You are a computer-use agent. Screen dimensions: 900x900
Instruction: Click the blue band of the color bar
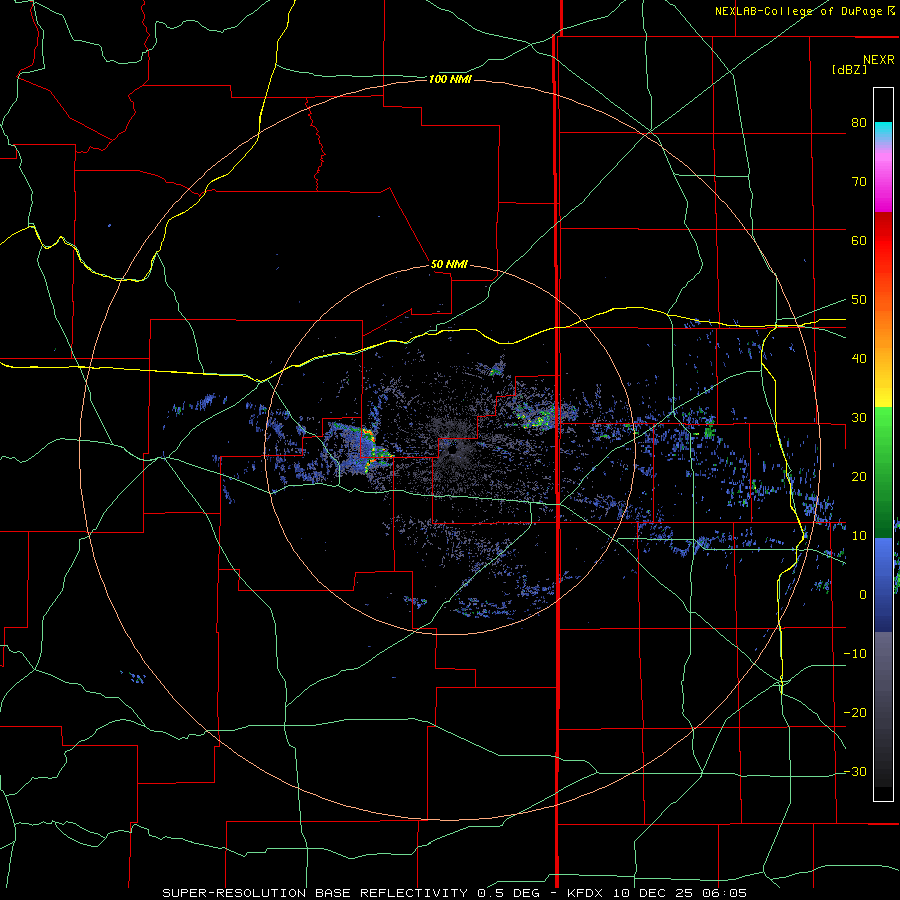point(883,585)
